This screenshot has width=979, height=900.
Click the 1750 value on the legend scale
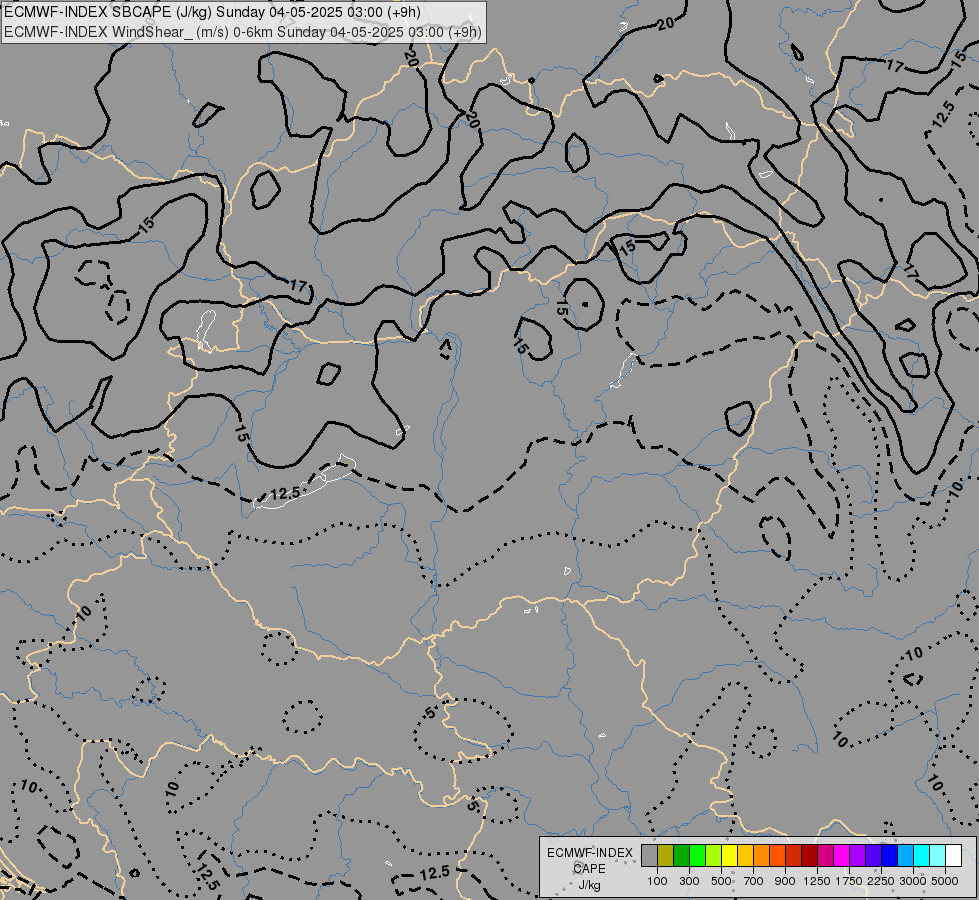[849, 881]
